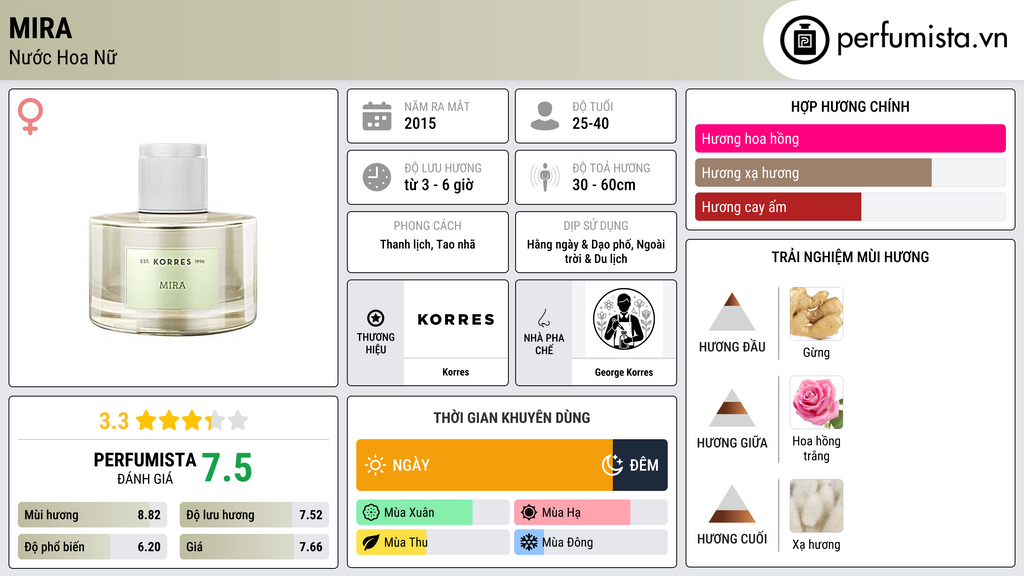Click the Nước Hoa Nữ subtitle
This screenshot has height=576, width=1024.
[x=63, y=57]
